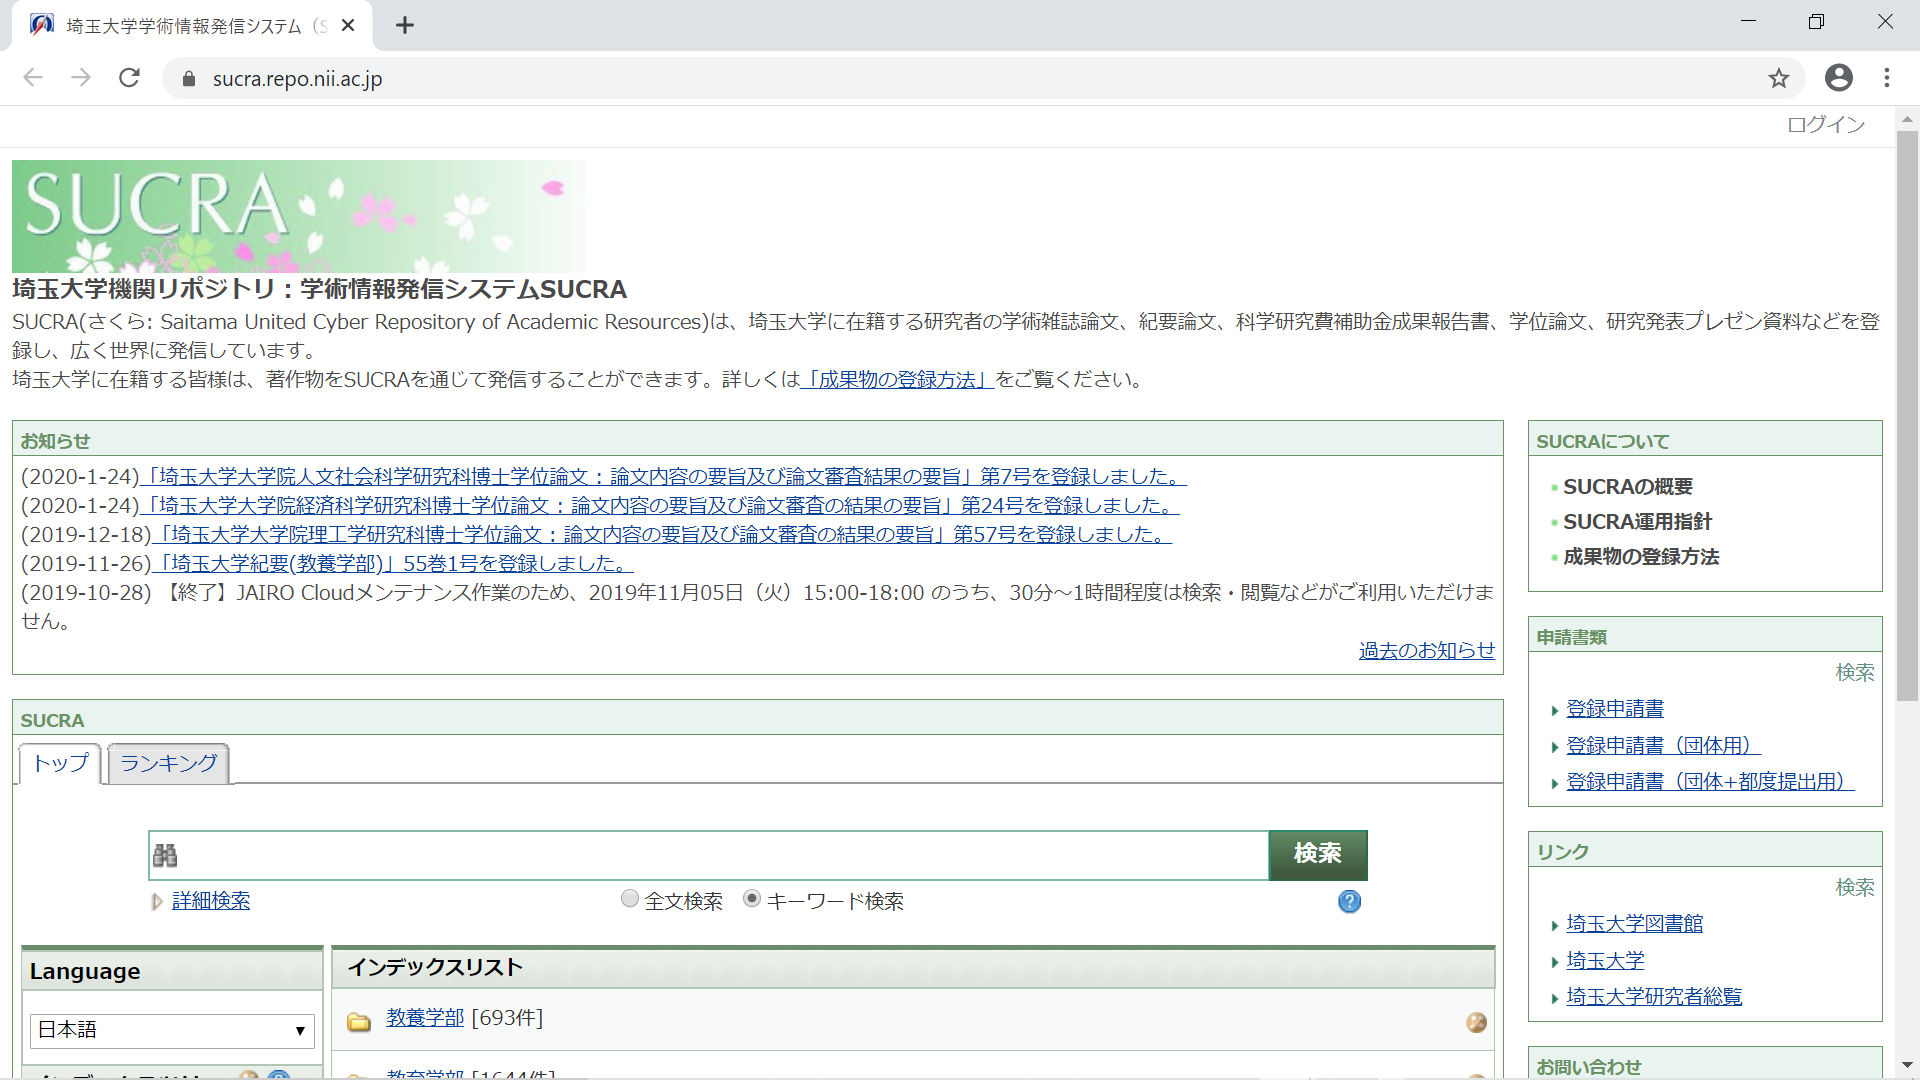The width and height of the screenshot is (1920, 1080).
Task: Click the green 検索 search button
Action: [x=1318, y=854]
